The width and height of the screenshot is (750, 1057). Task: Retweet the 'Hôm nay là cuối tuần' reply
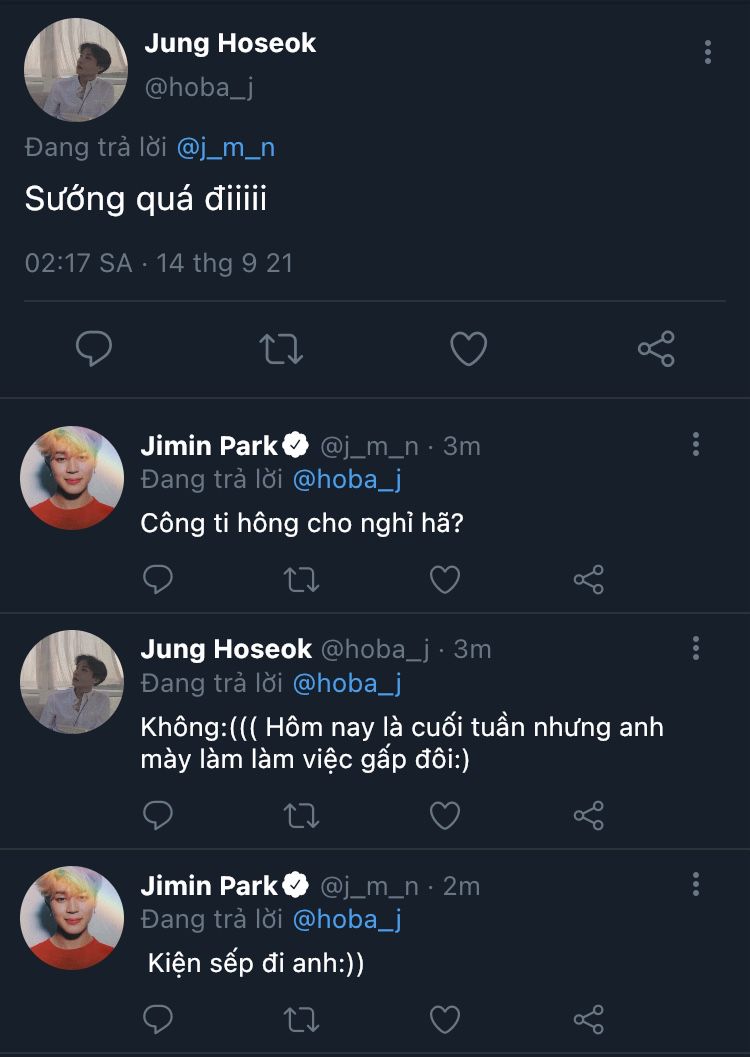(301, 816)
